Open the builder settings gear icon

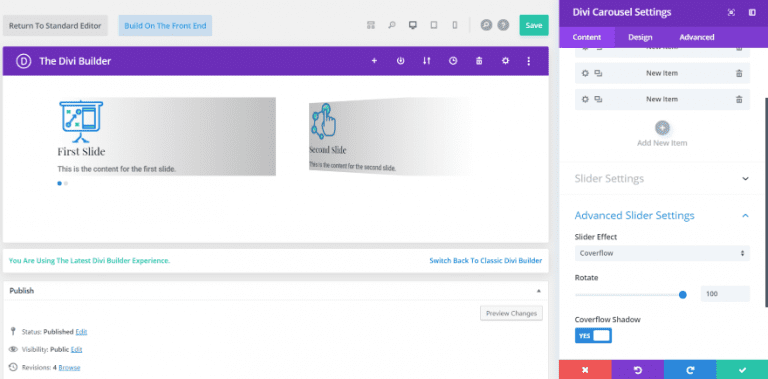click(505, 61)
